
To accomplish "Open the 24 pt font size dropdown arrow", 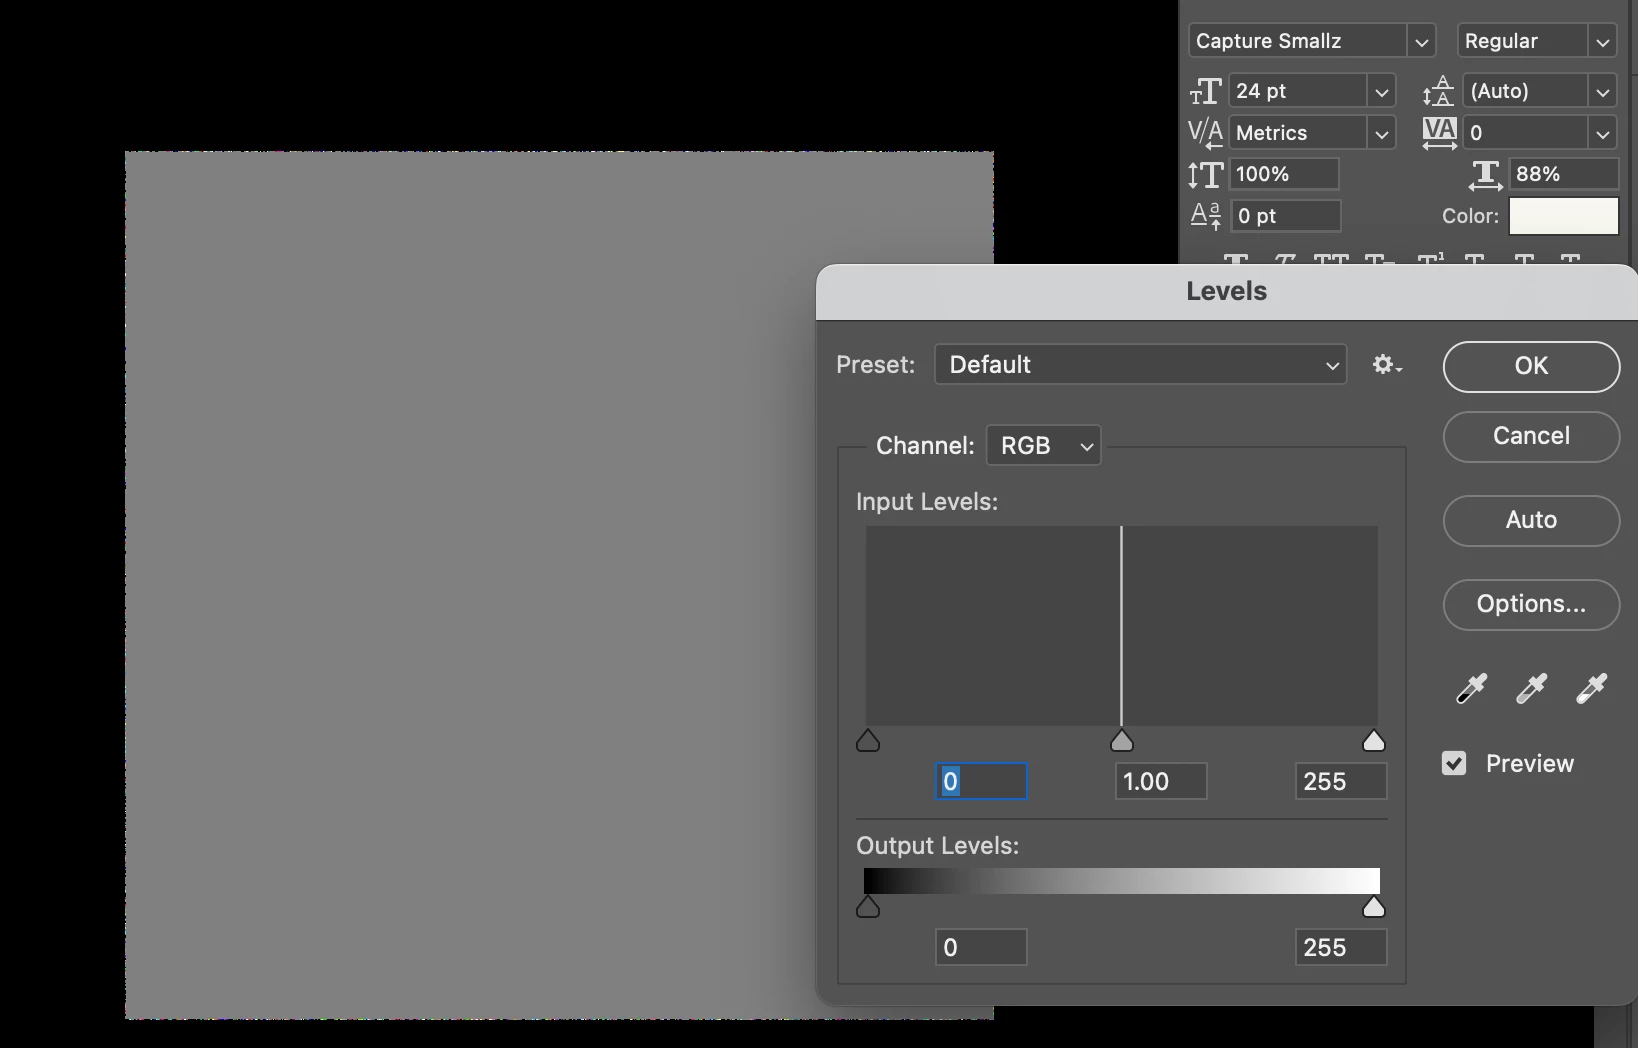I will pos(1381,92).
